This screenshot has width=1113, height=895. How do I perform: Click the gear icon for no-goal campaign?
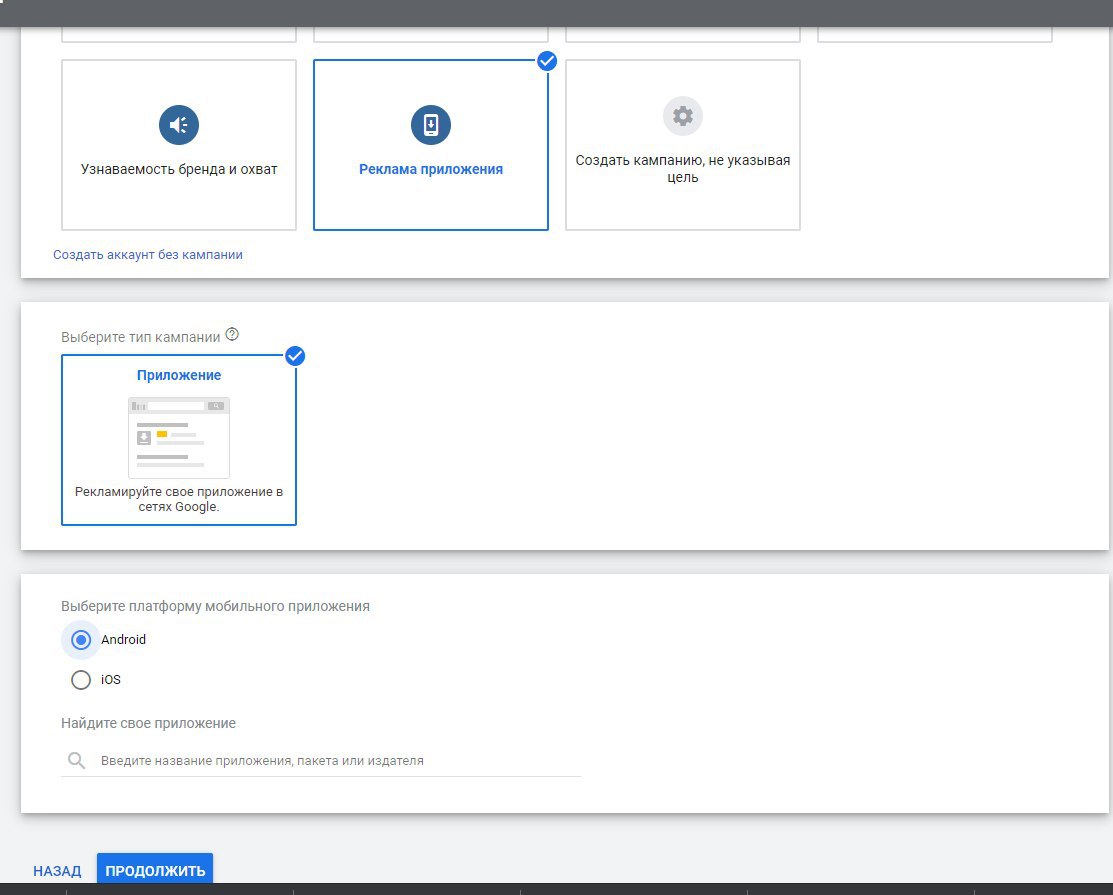(x=683, y=116)
